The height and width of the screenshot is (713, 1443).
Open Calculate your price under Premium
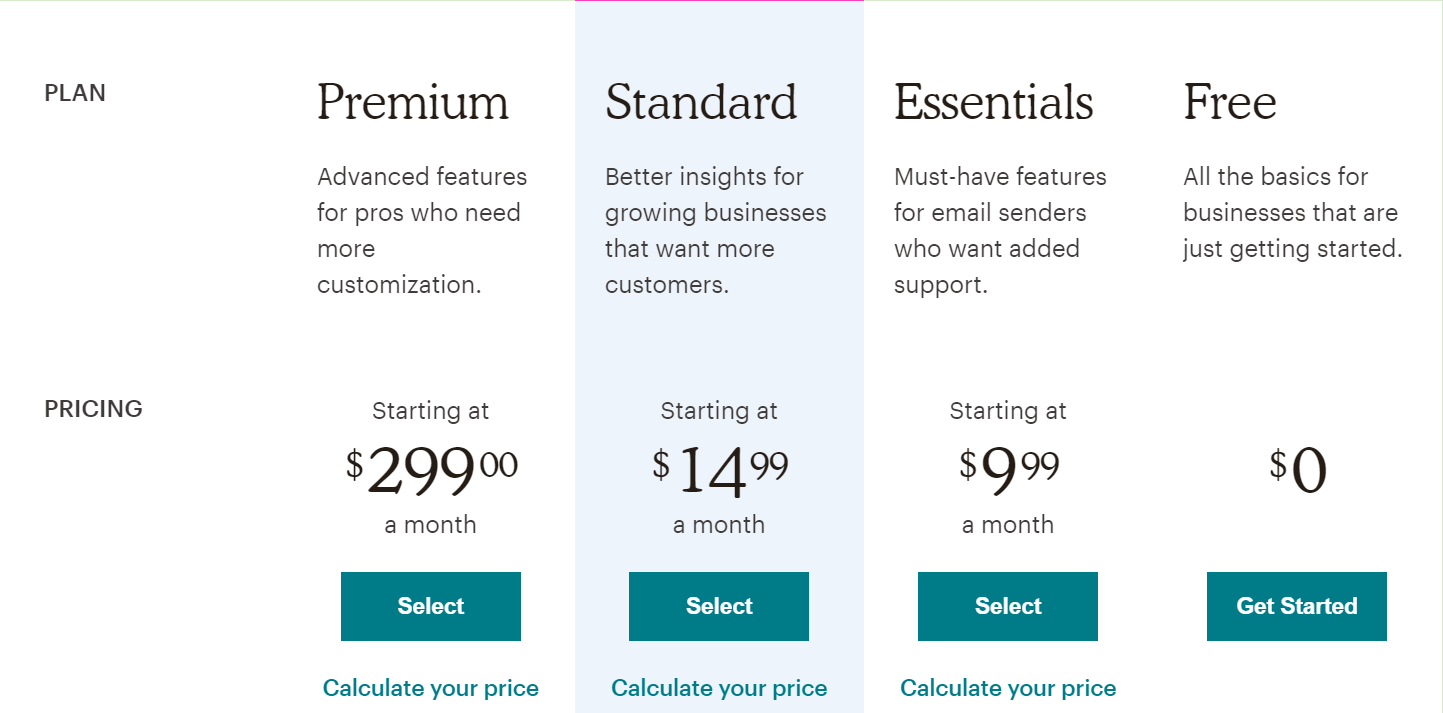[x=430, y=688]
